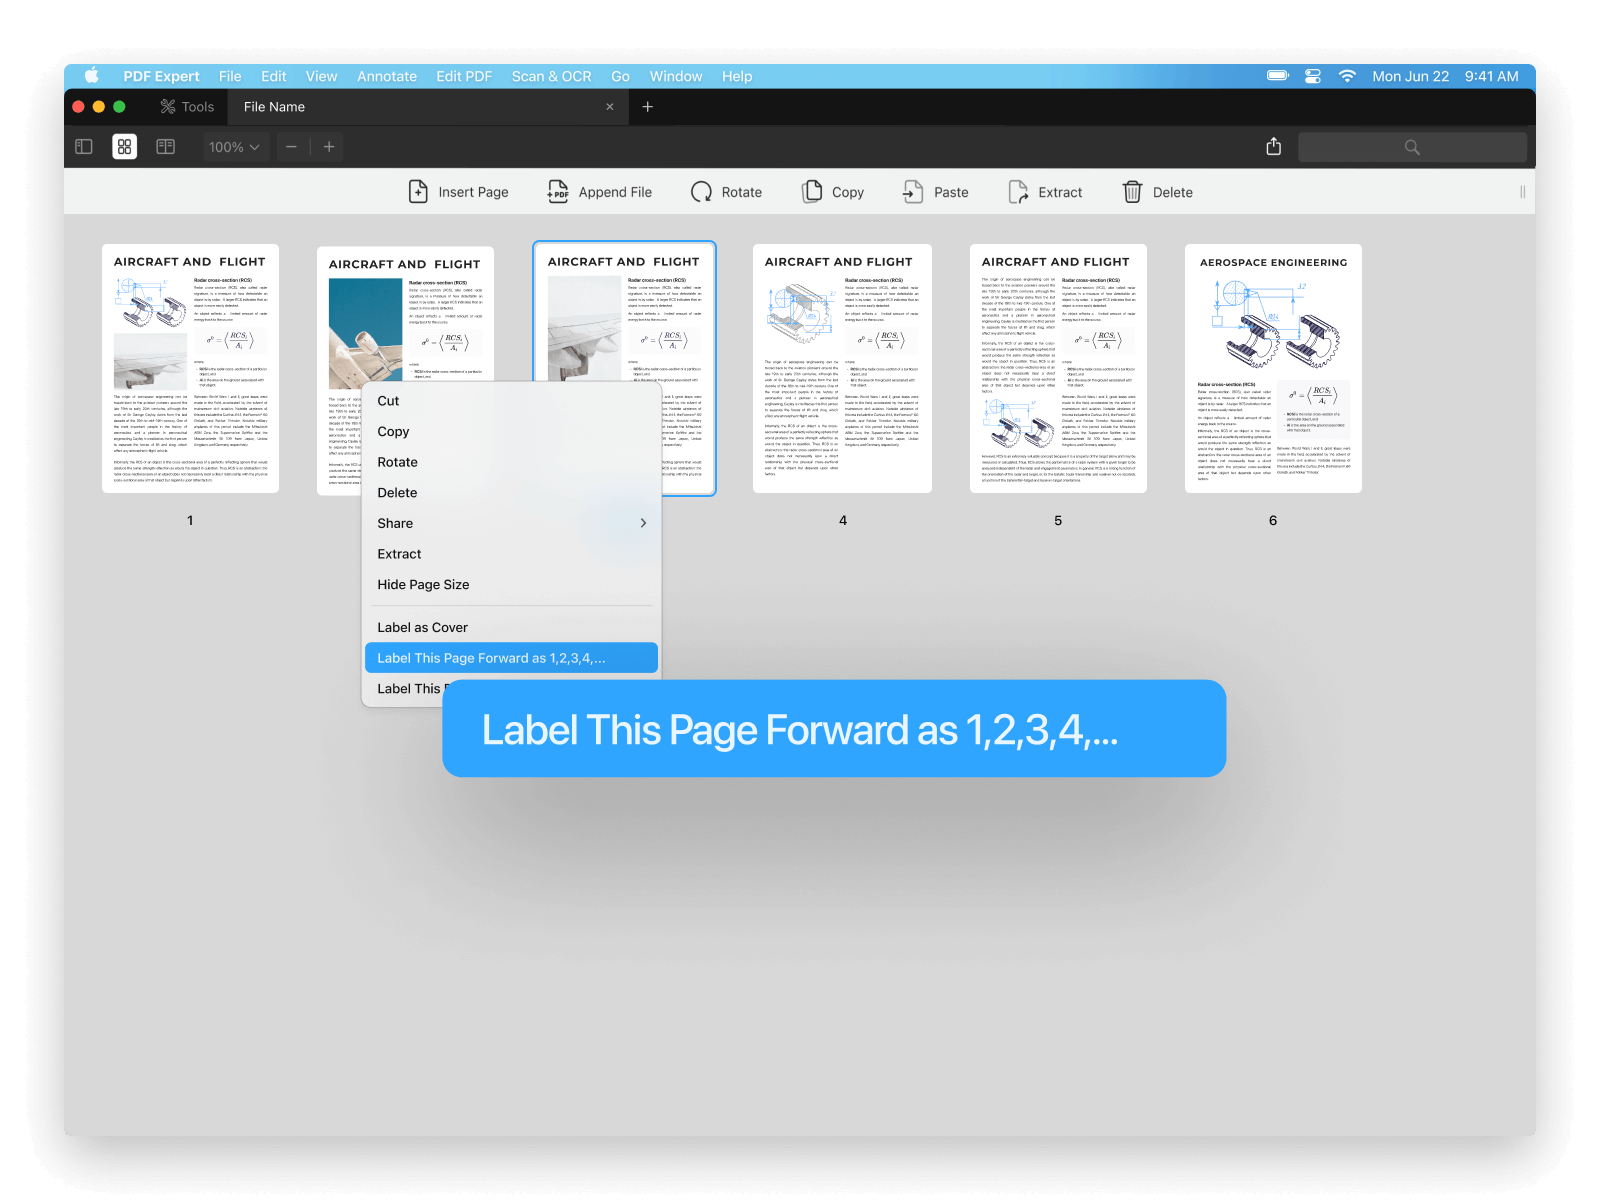Choose Label as Cover from the context menu
The width and height of the screenshot is (1600, 1200).
click(422, 627)
